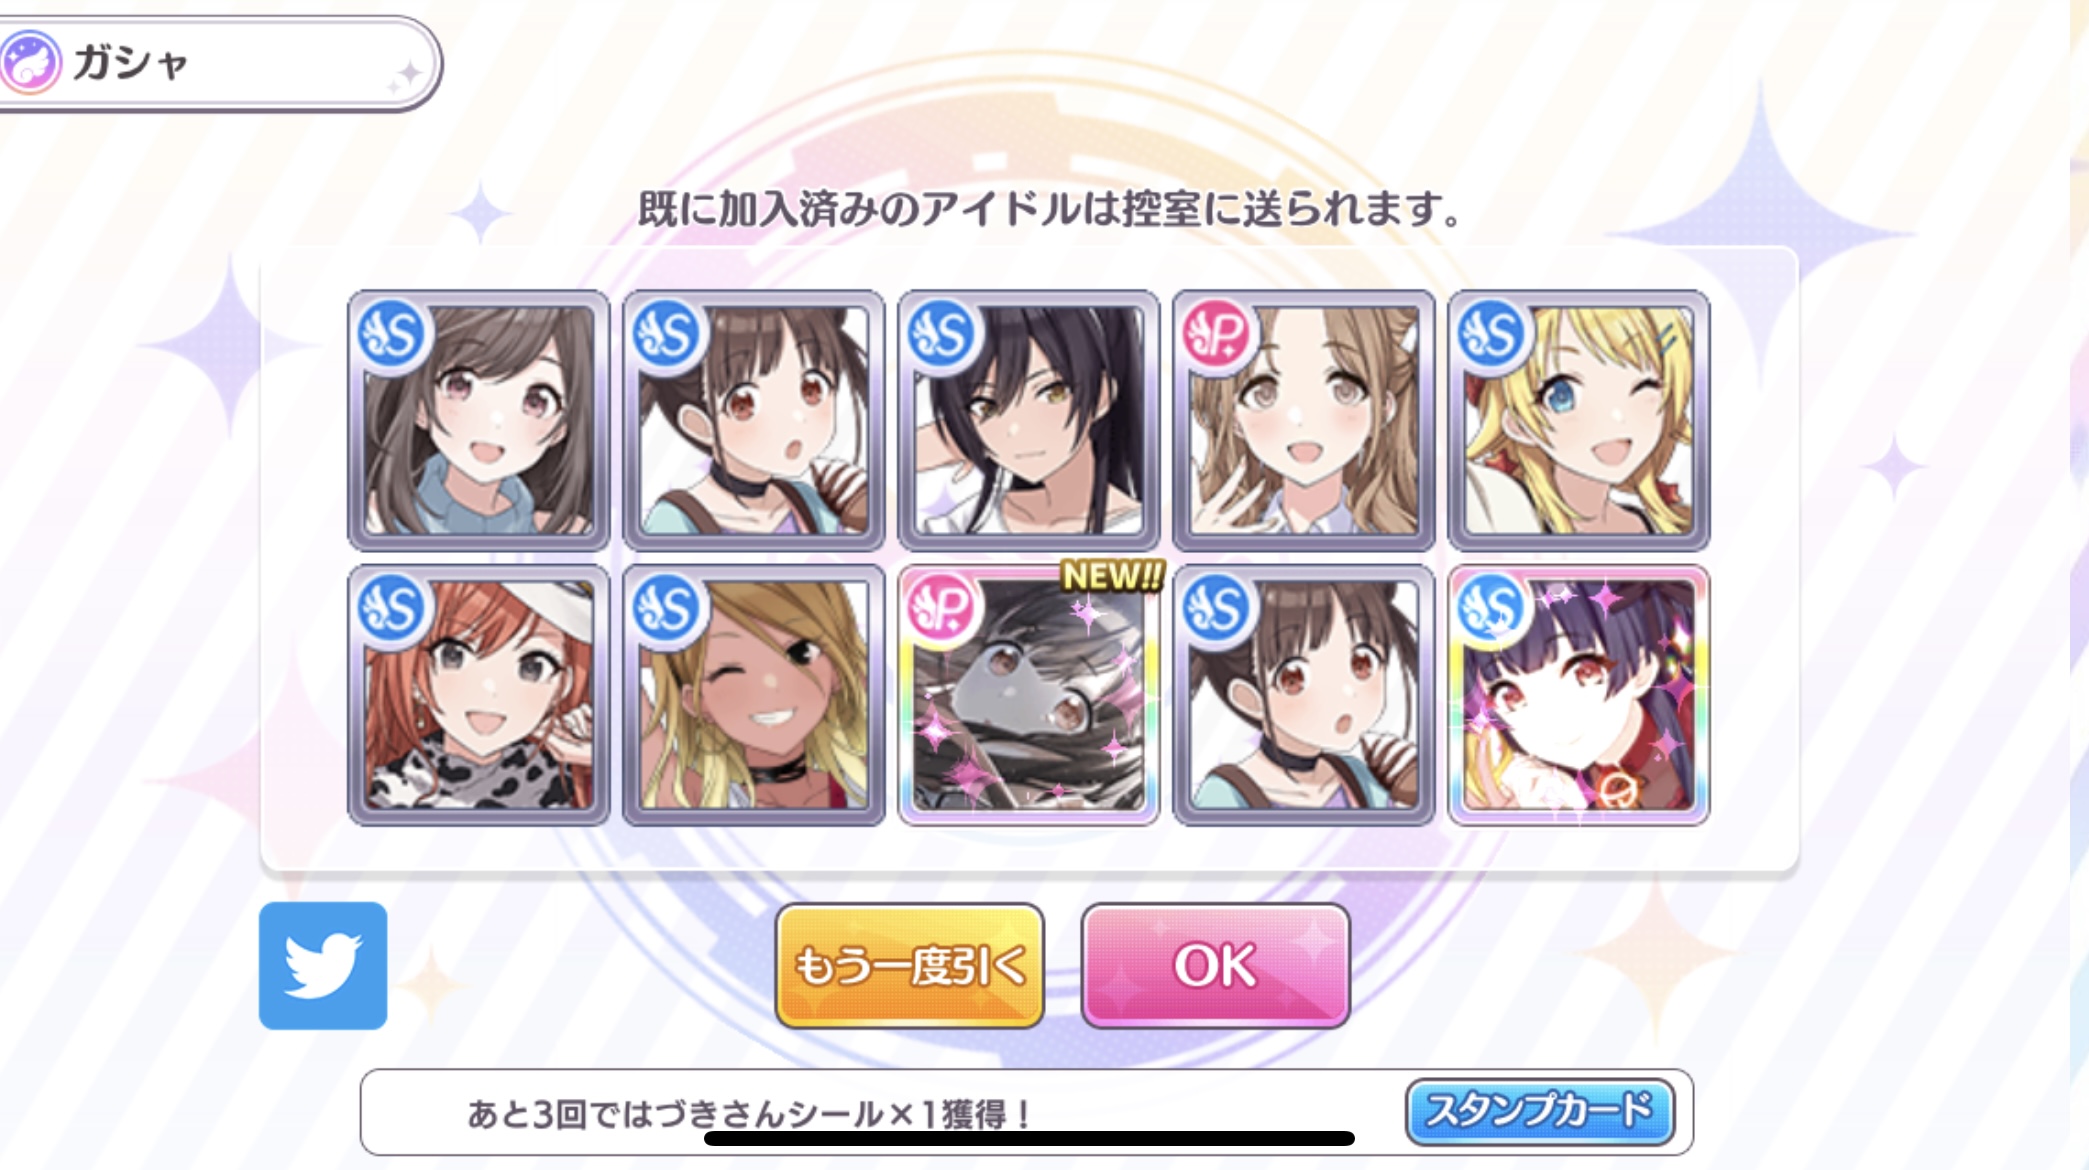Open top-row twin-tail idol holding chocolate
The image size is (2089, 1170).
753,421
